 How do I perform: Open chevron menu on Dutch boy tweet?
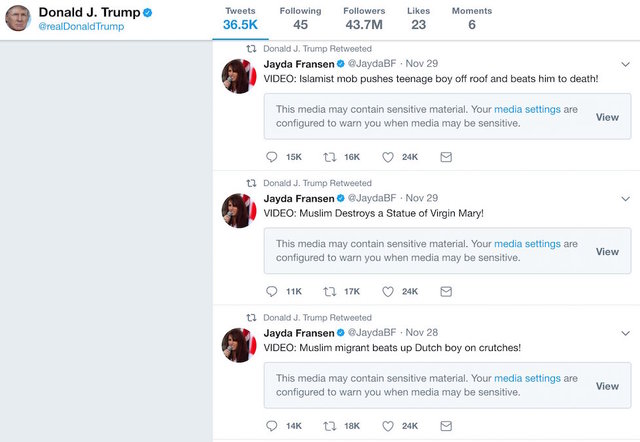[x=625, y=332]
